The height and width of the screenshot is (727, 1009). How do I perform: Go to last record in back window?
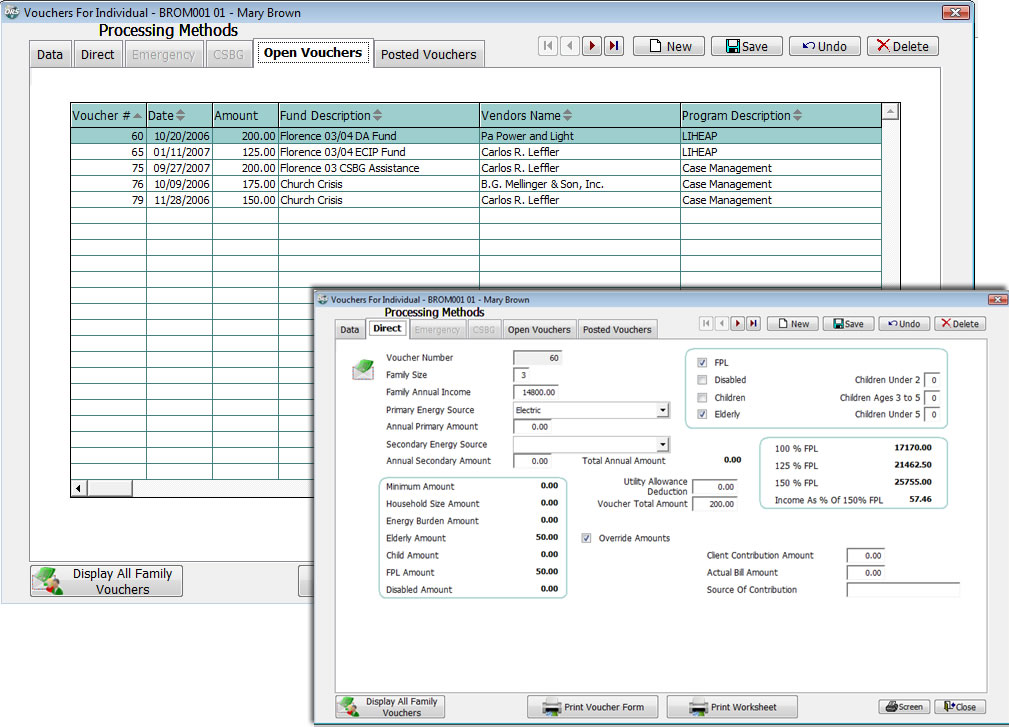pos(614,46)
